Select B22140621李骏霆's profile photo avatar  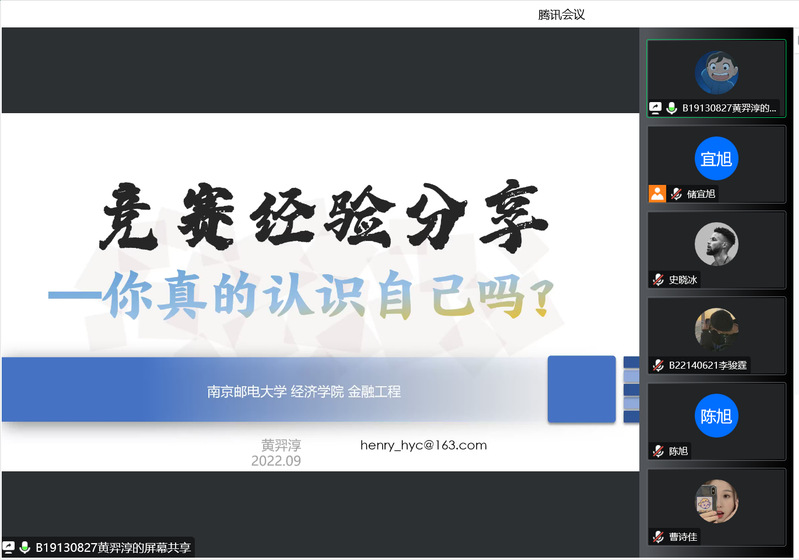(716, 329)
